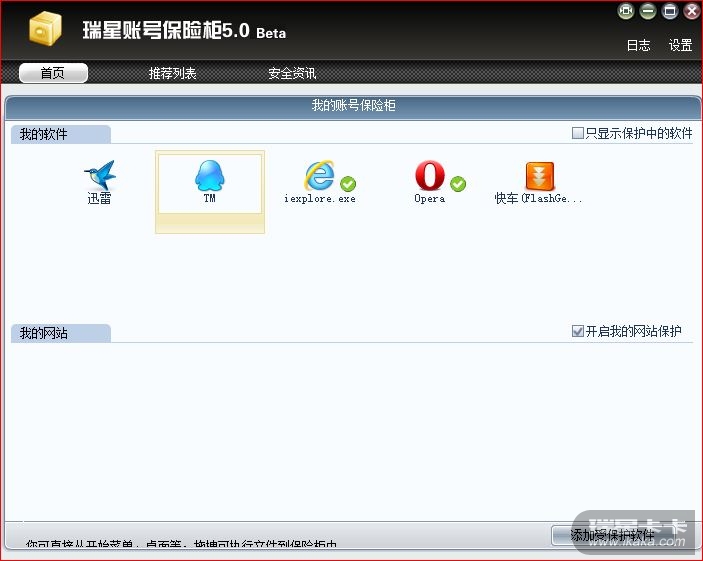Select the TM penguin software icon
The width and height of the screenshot is (703, 561).
click(209, 175)
